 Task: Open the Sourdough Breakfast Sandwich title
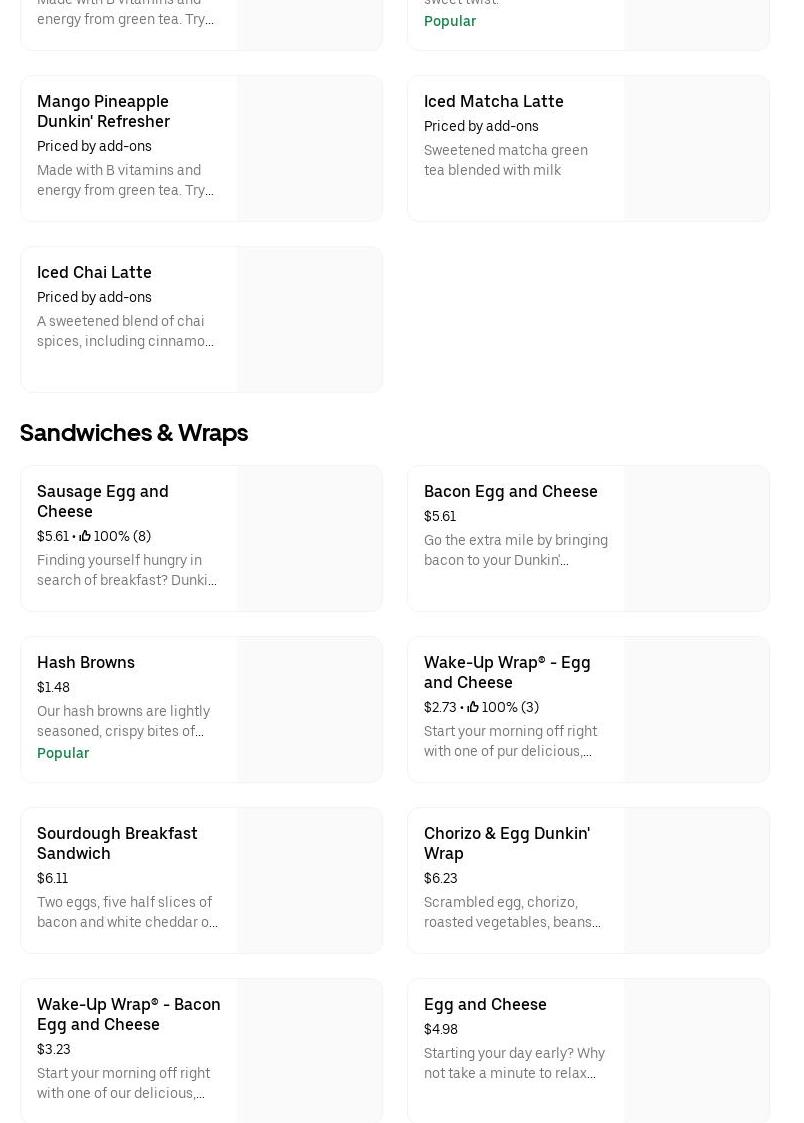(117, 843)
